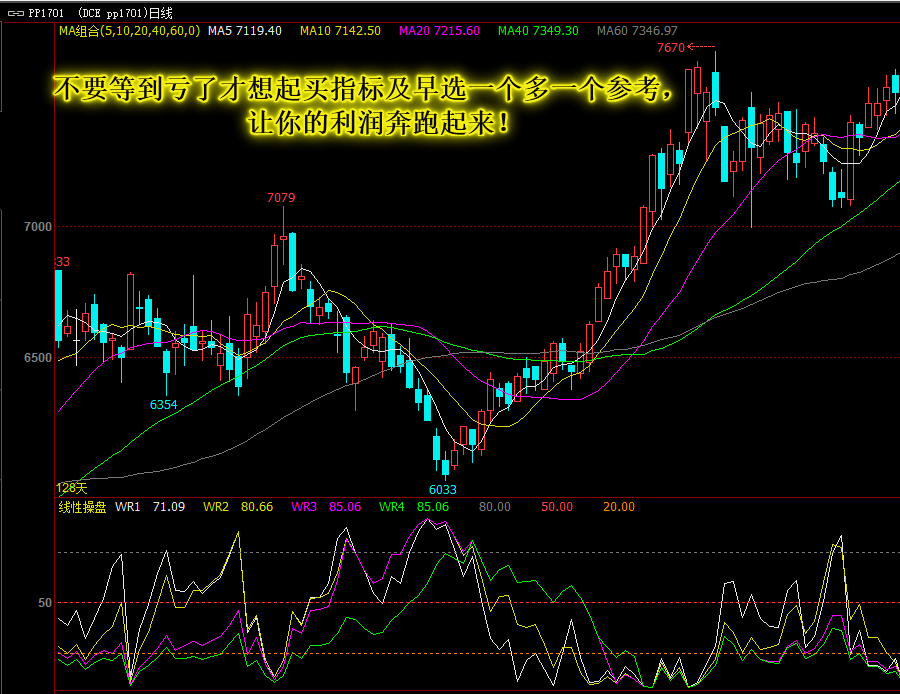Click the 7670 high price marker arrow
Image resolution: width=900 pixels, height=694 pixels.
(701, 47)
